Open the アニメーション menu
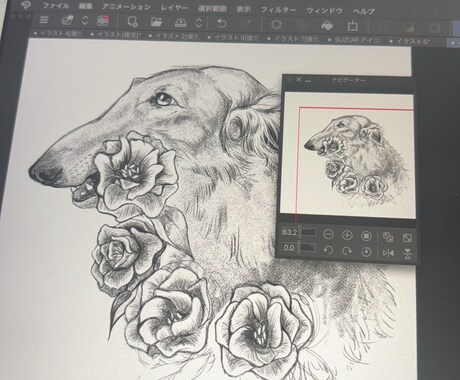460x380 pixels. [x=126, y=7]
